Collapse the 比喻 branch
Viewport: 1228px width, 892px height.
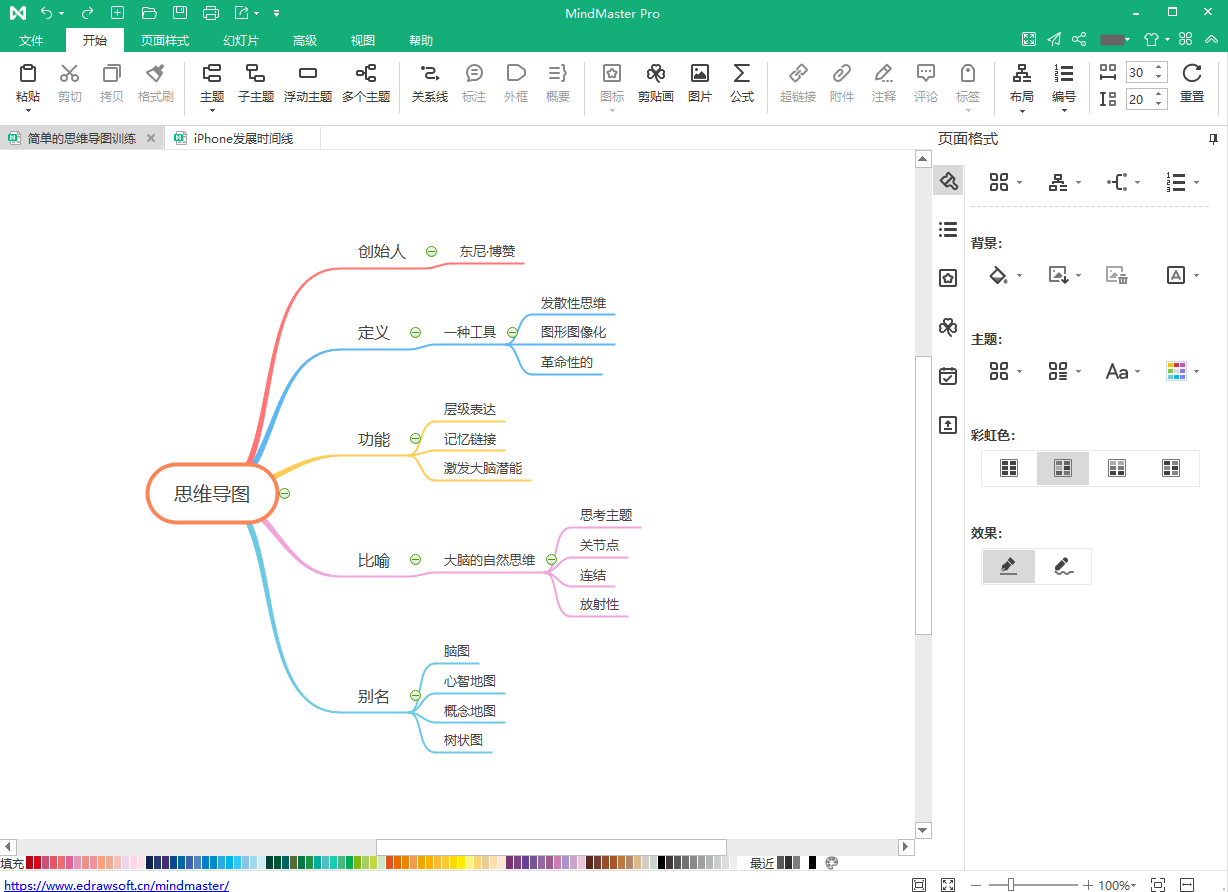click(x=415, y=560)
